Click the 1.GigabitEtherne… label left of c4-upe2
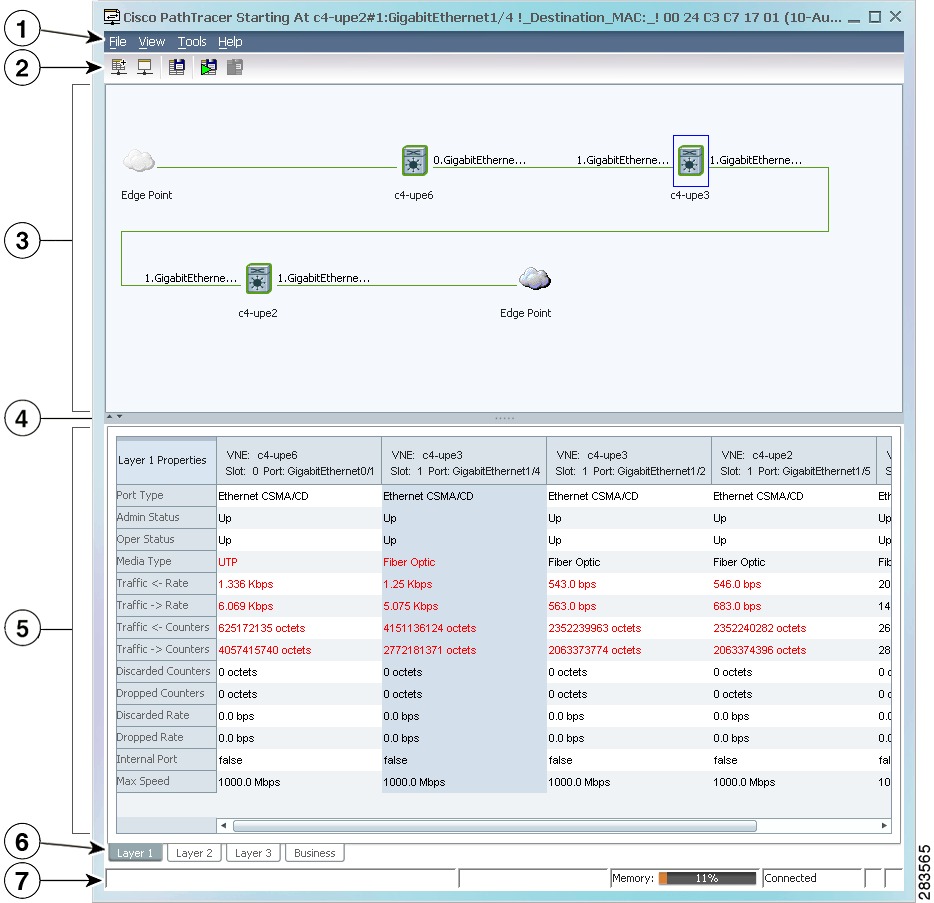934x903 pixels. pos(191,278)
